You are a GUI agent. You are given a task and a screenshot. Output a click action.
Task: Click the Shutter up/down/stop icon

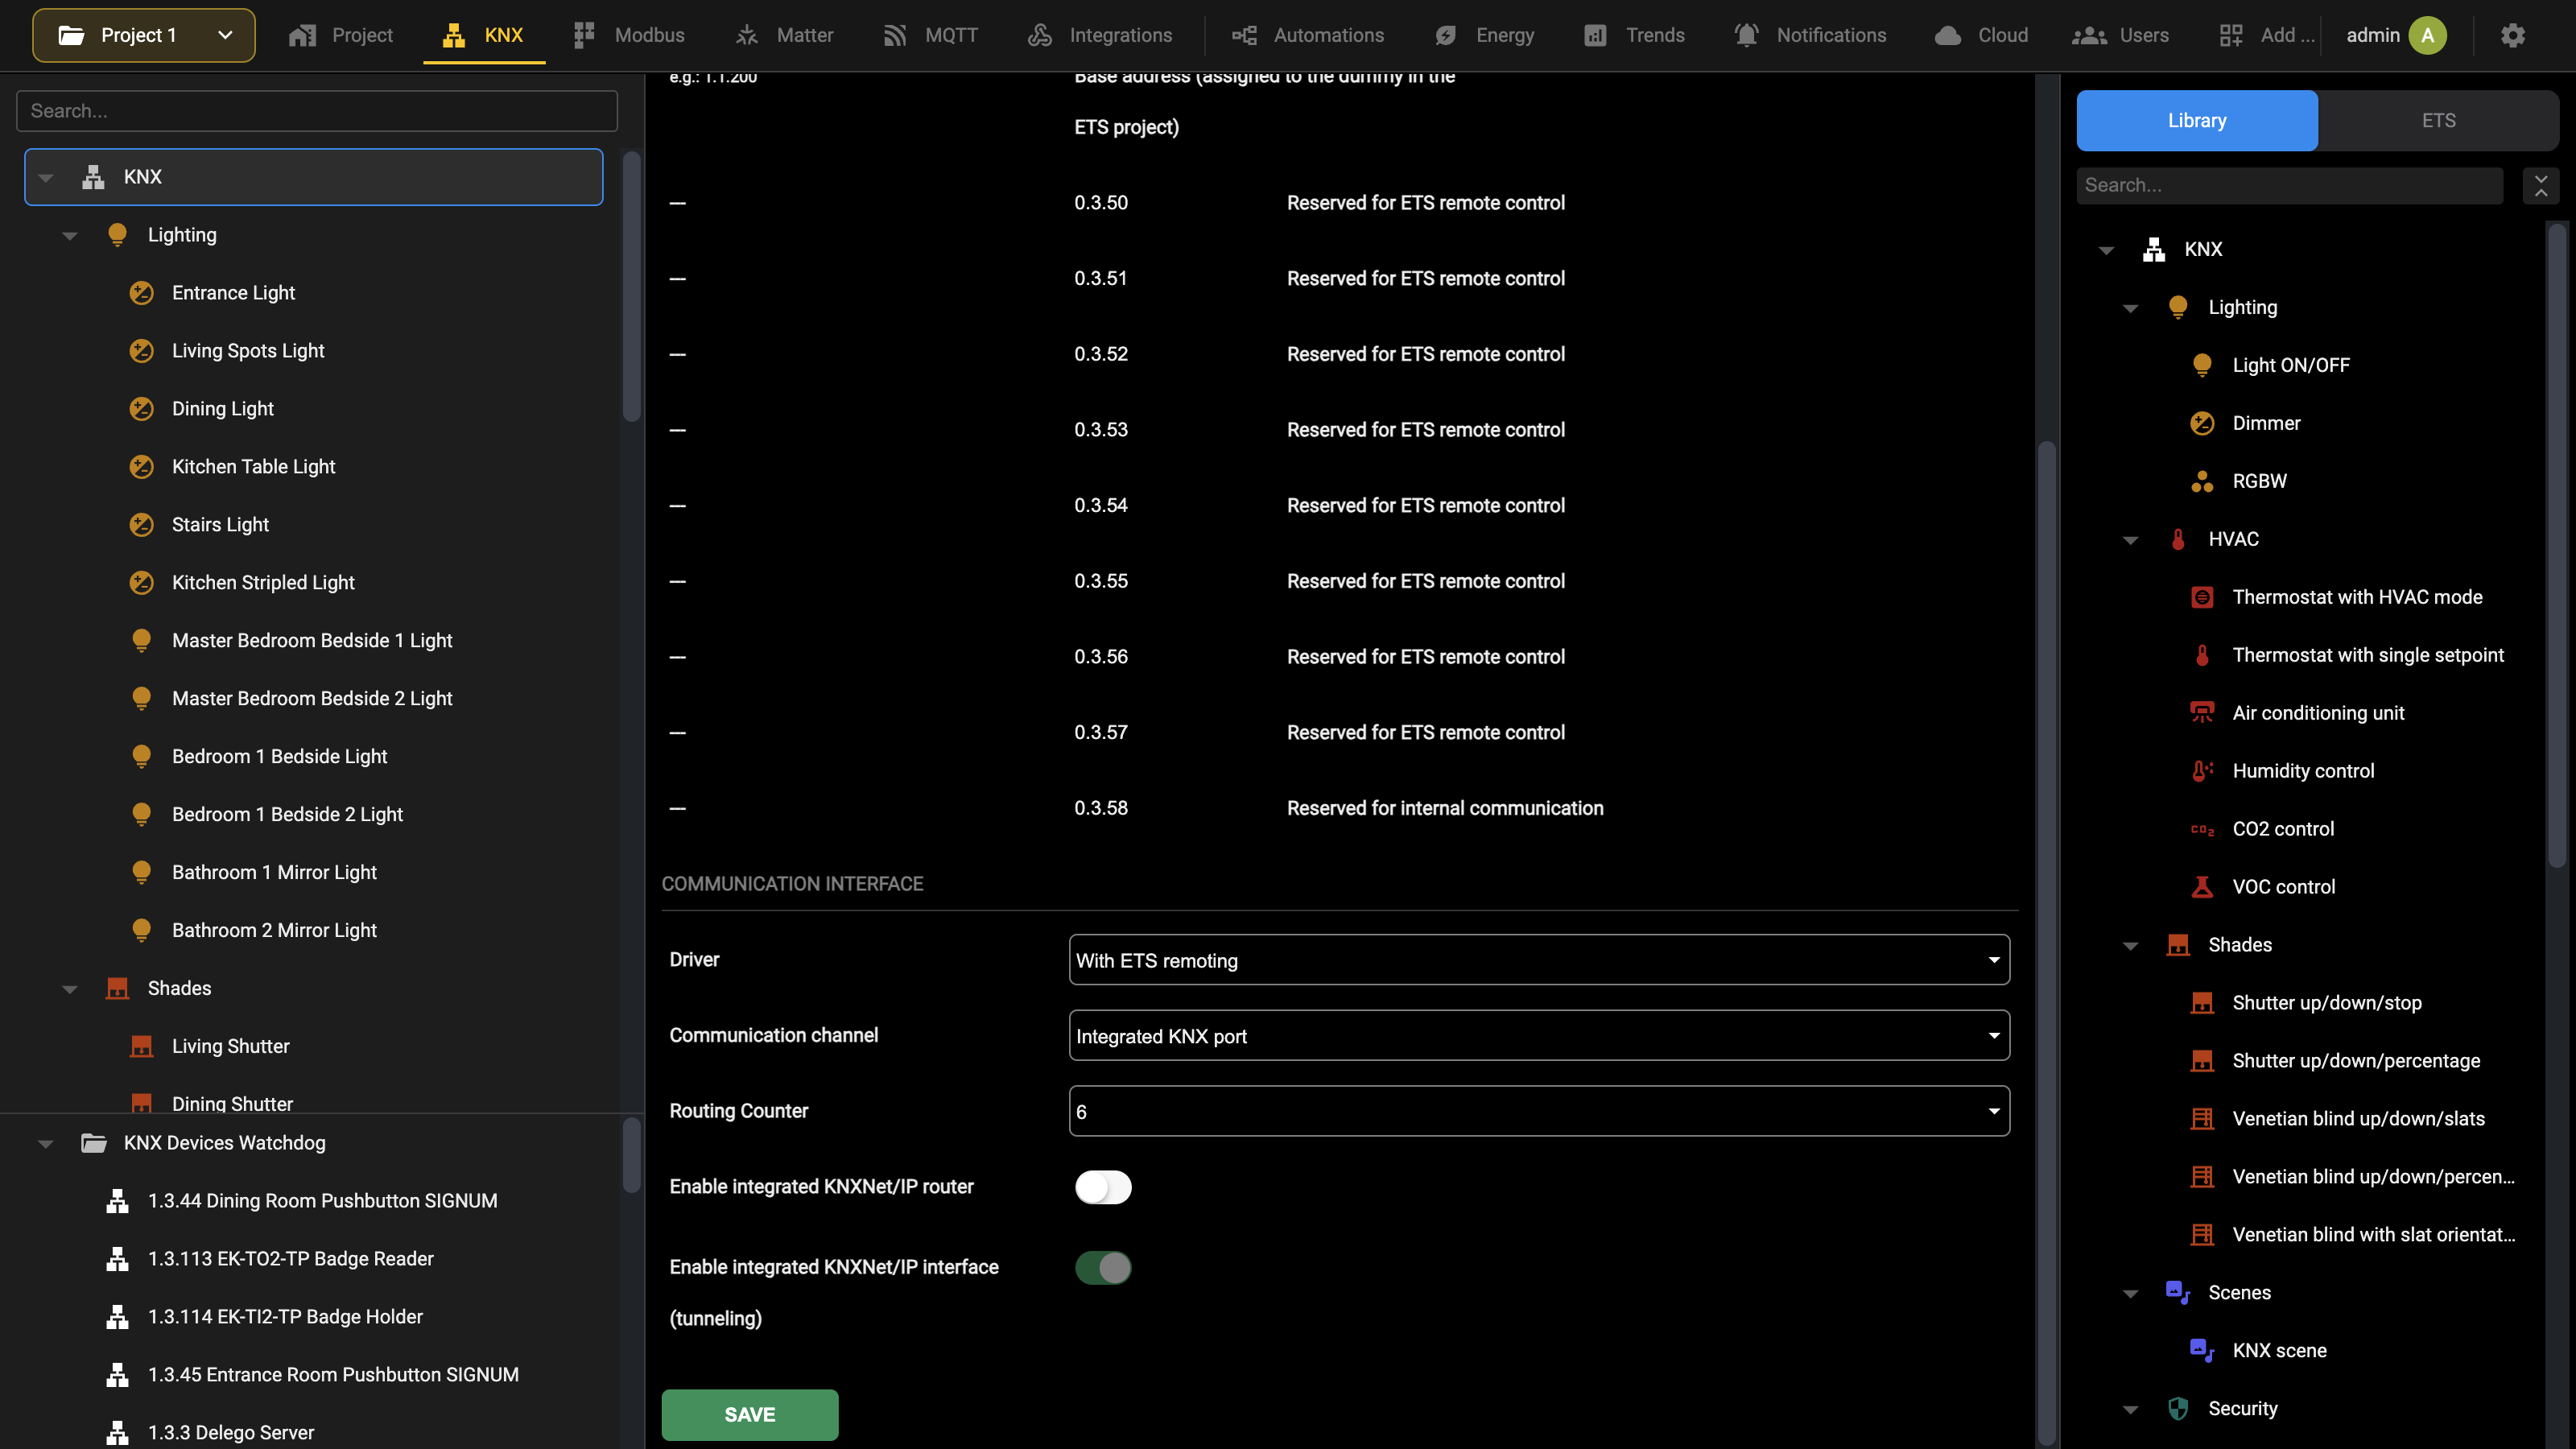(x=2202, y=1003)
